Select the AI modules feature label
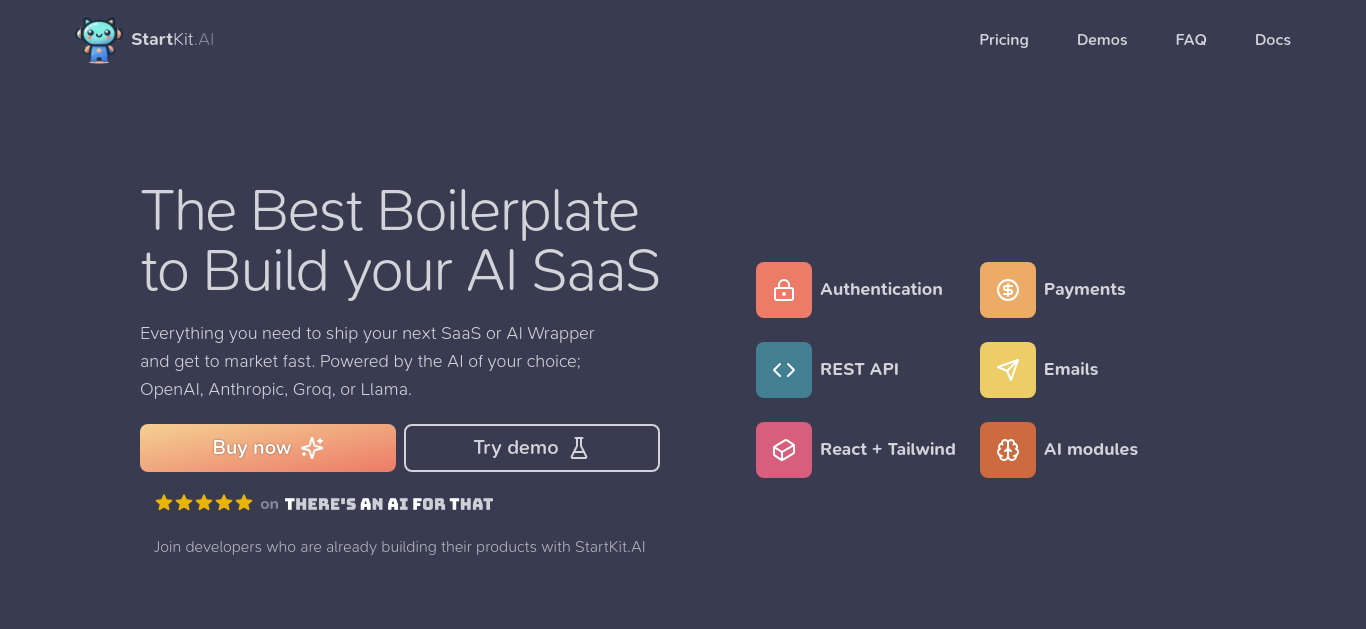The height and width of the screenshot is (629, 1366). [1091, 449]
